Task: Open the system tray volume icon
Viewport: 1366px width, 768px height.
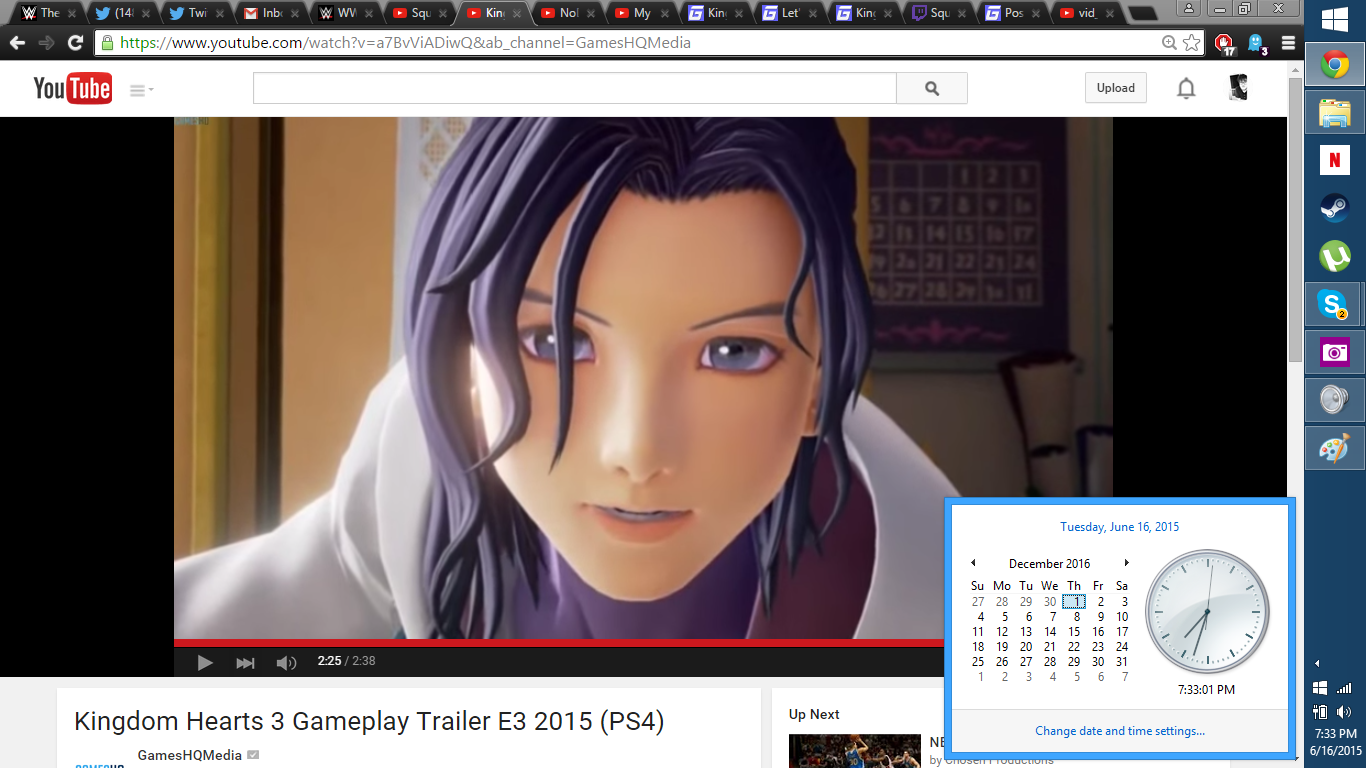Action: (x=1345, y=712)
